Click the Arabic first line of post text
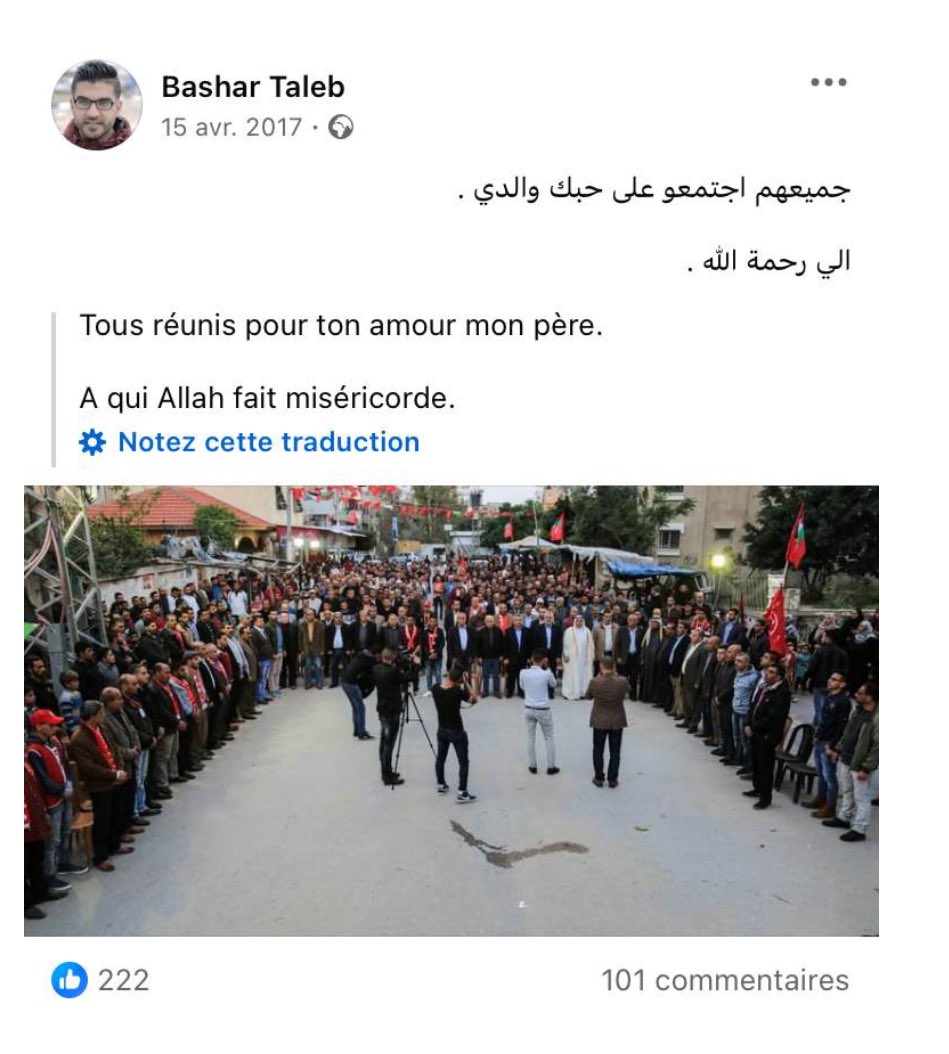 pyautogui.click(x=654, y=189)
